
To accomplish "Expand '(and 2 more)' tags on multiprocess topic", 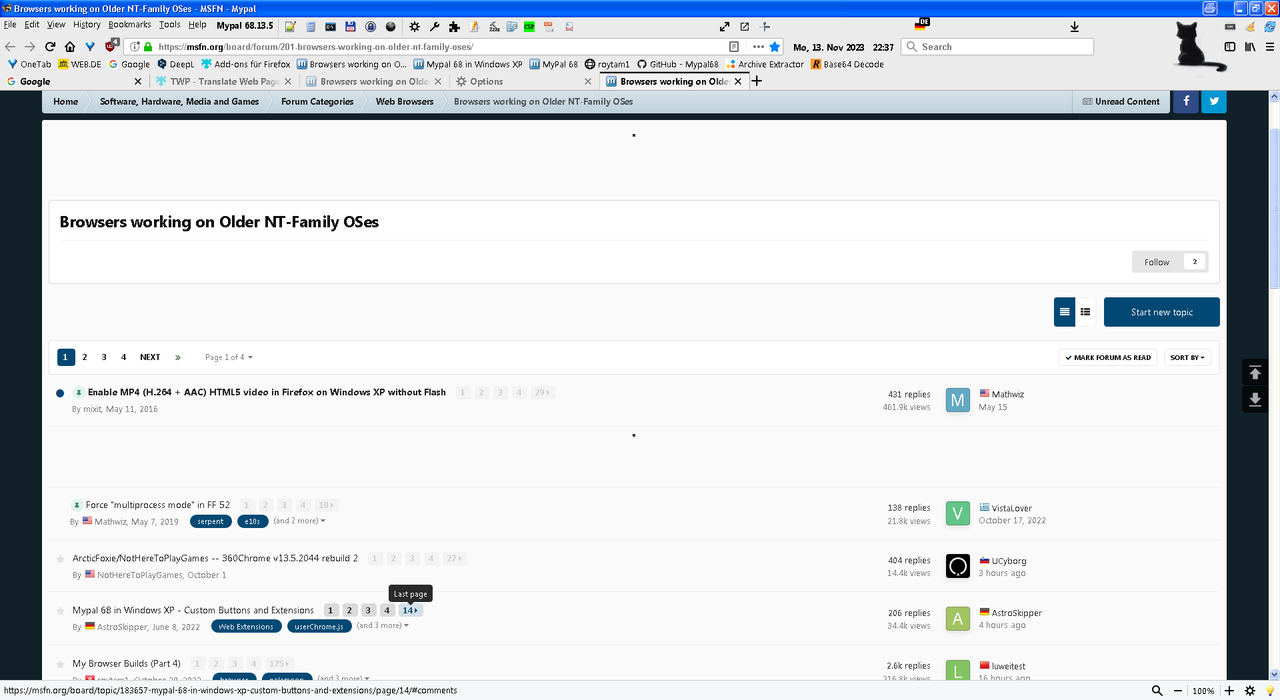I will tap(299, 521).
